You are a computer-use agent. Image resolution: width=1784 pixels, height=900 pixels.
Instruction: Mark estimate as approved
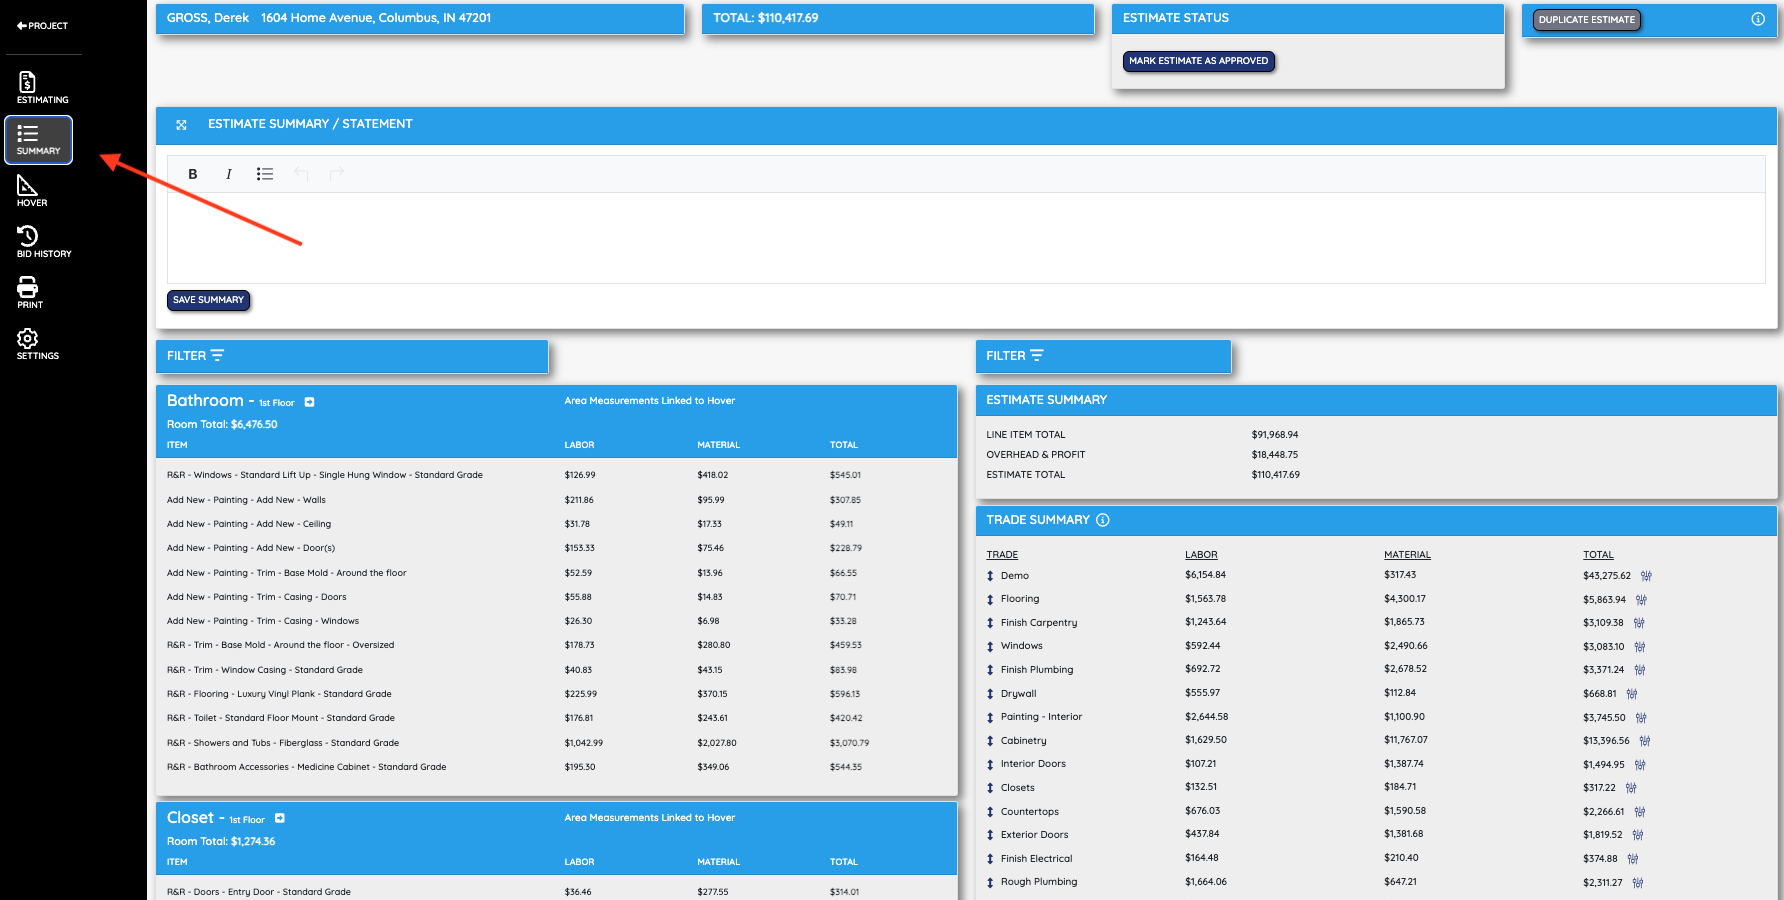click(1198, 61)
